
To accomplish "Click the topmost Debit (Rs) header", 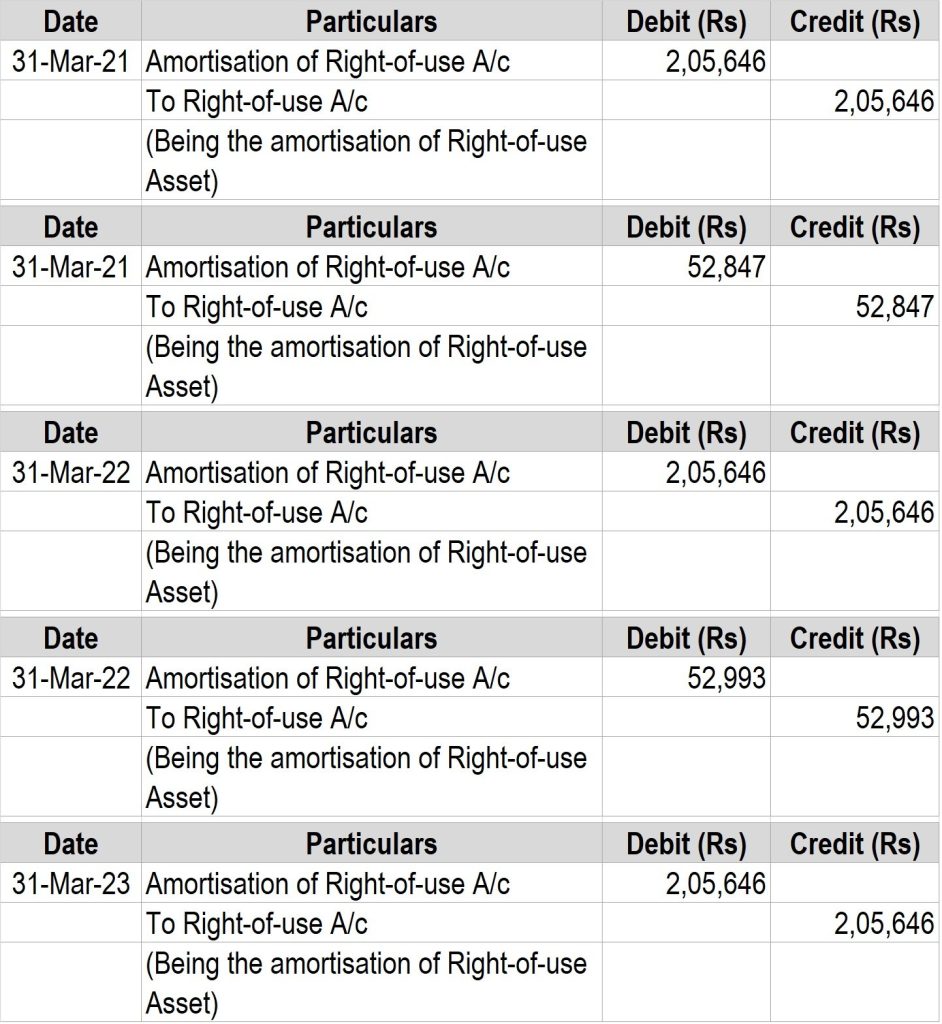I will click(x=686, y=21).
